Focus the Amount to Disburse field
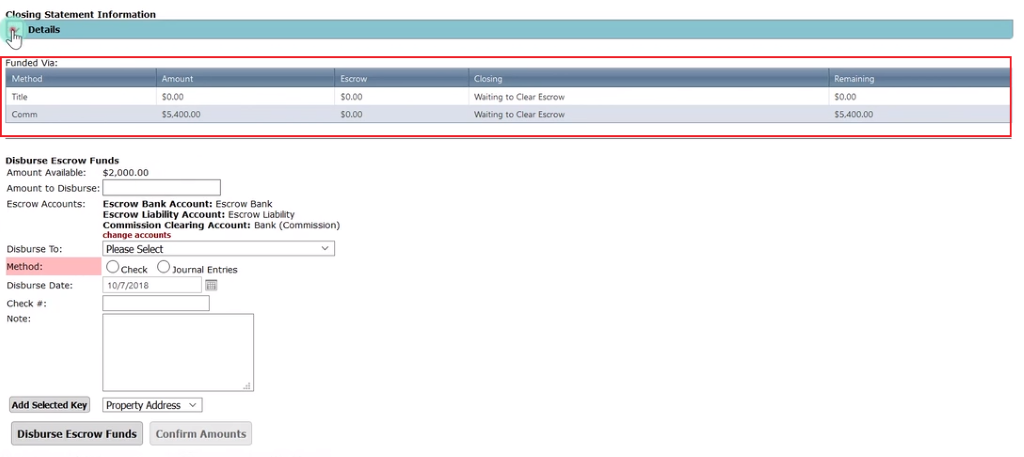The width and height of the screenshot is (1024, 457). (x=161, y=188)
